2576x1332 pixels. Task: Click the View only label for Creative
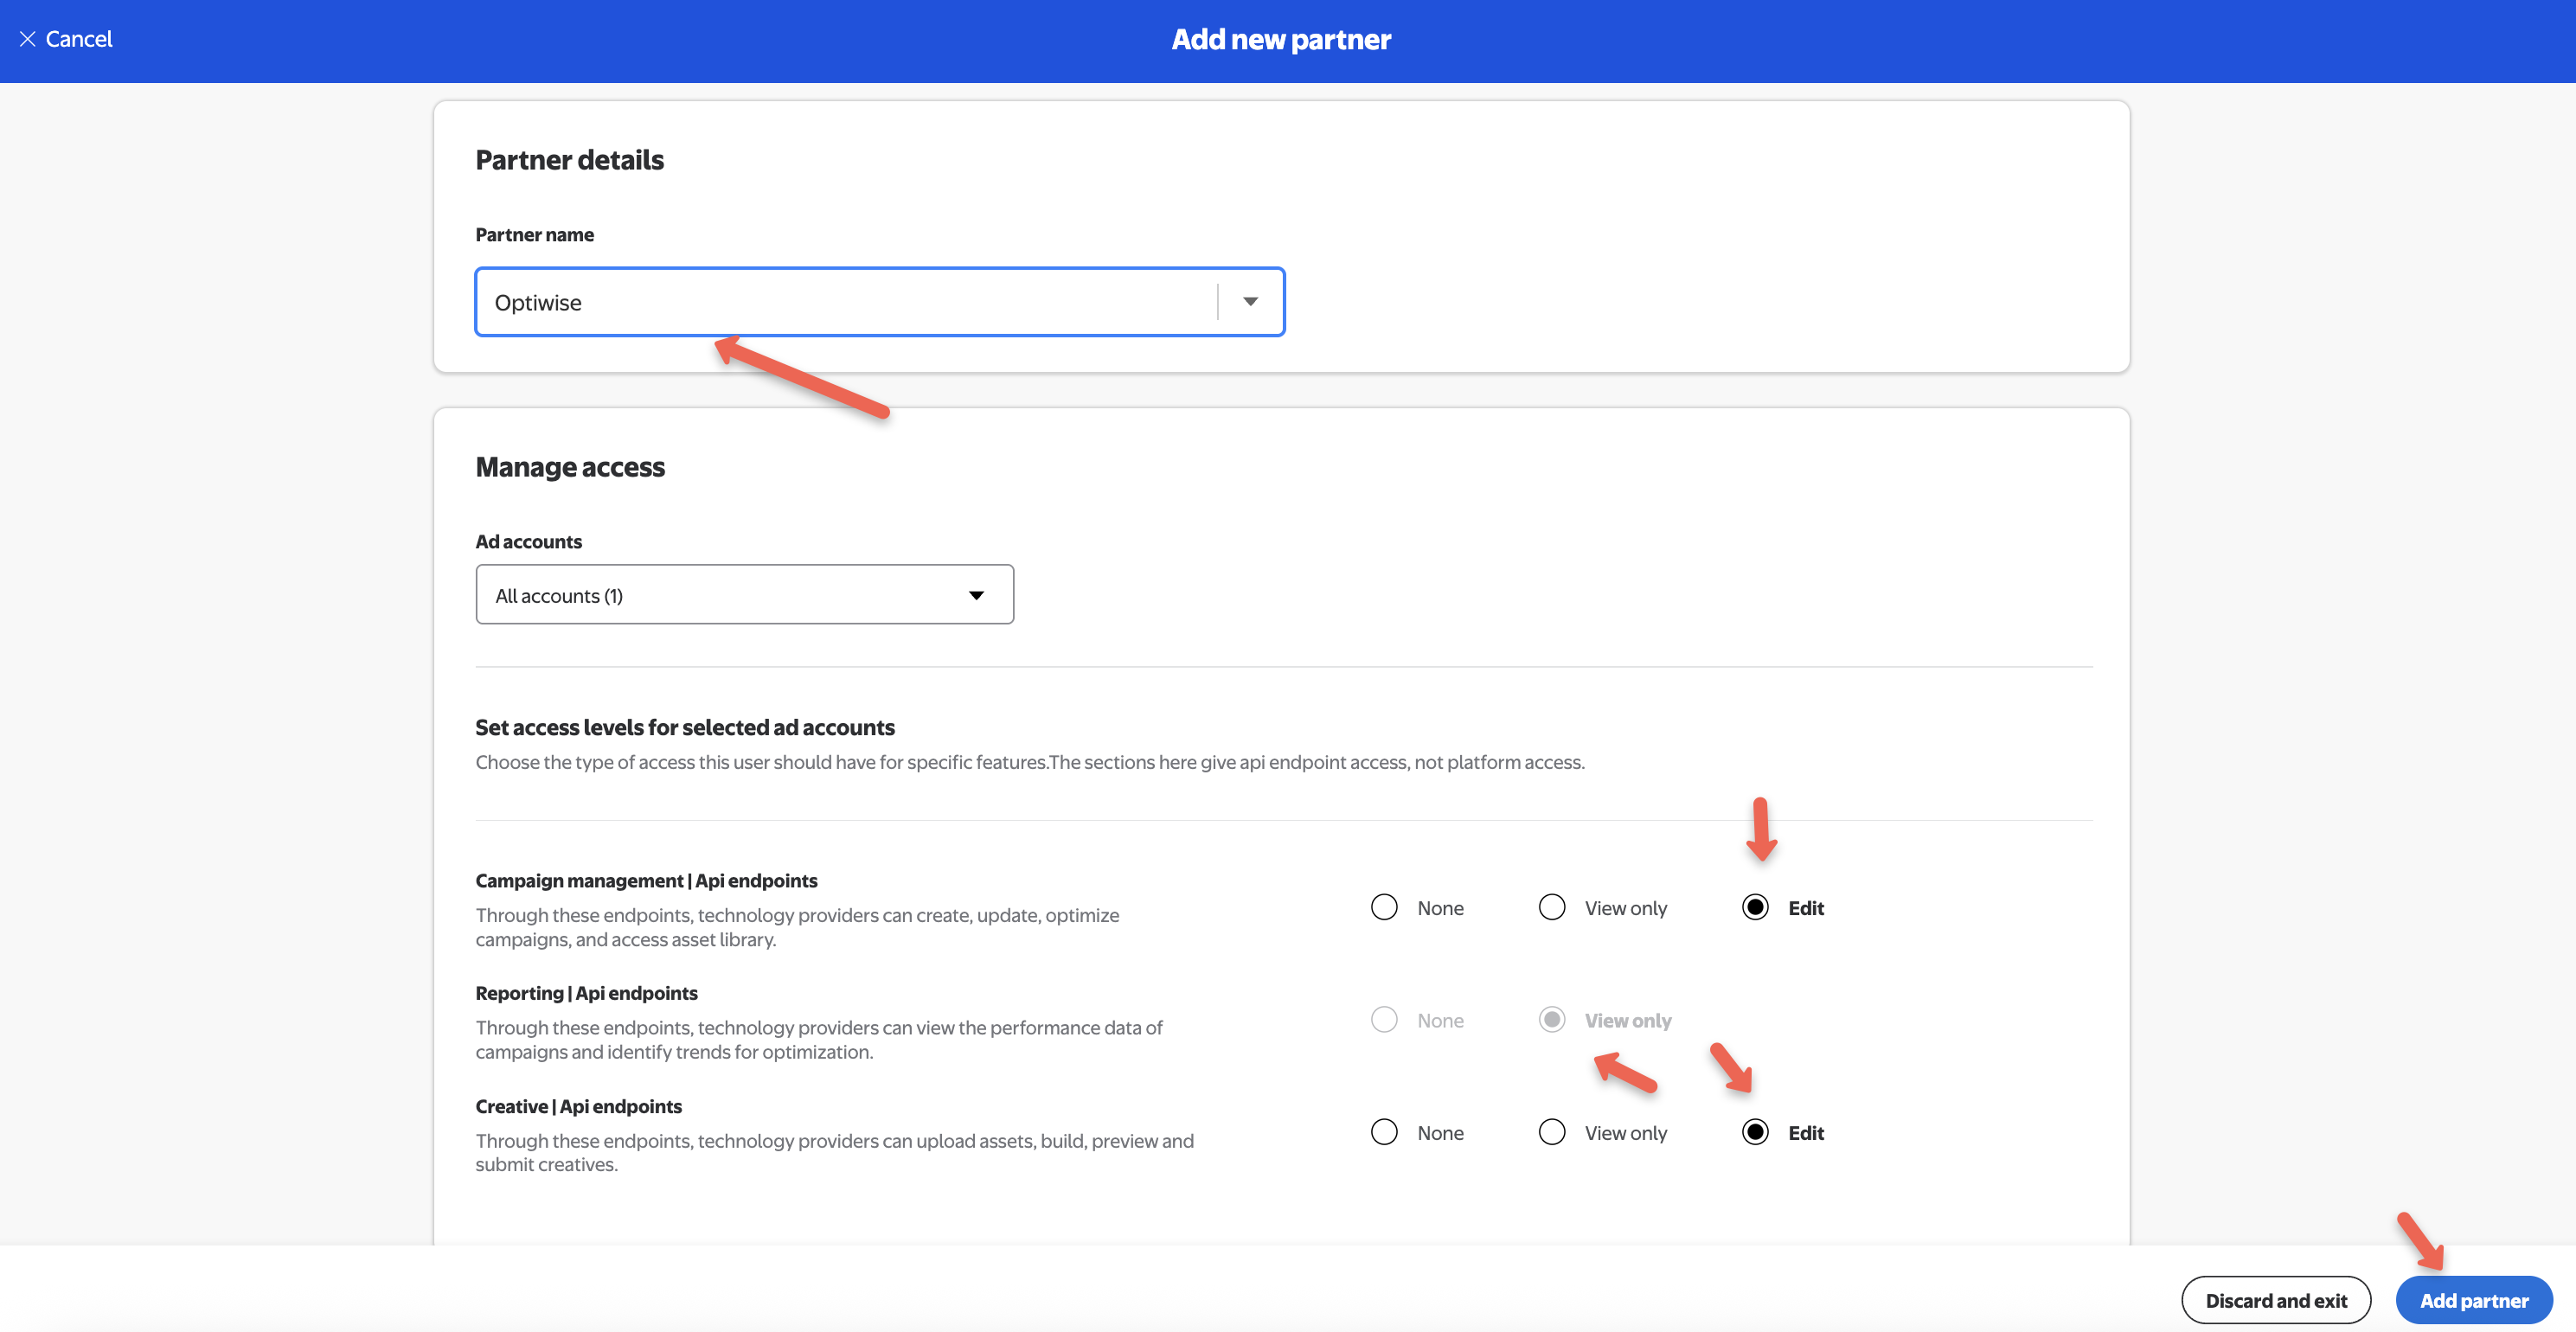(x=1625, y=1133)
